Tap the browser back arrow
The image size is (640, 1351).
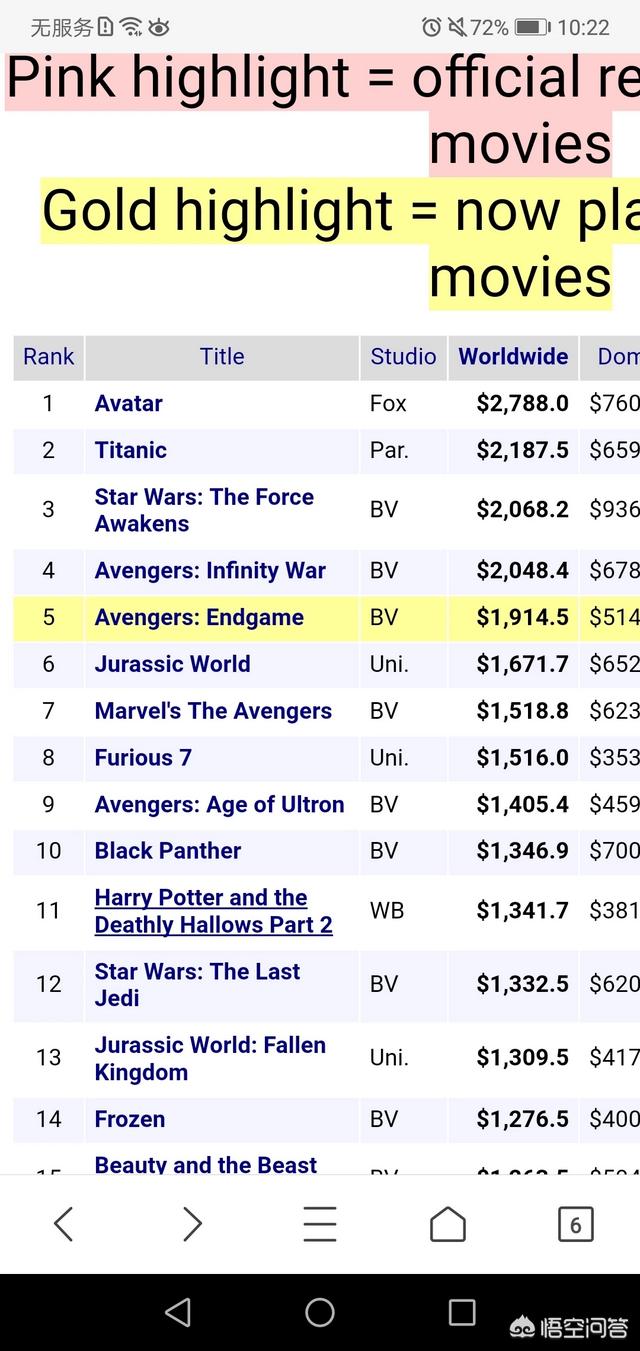pos(64,1224)
